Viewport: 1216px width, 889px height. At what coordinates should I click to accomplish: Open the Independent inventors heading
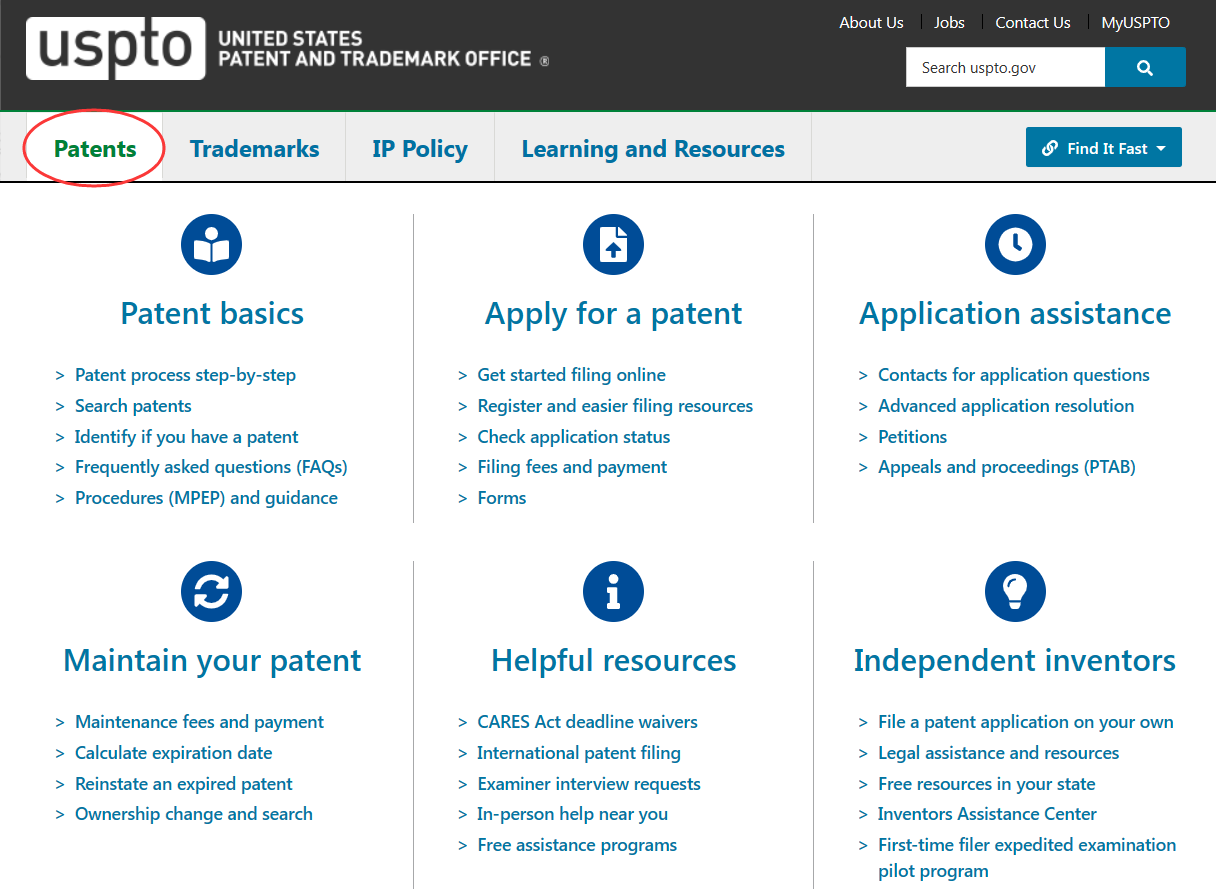pyautogui.click(x=1015, y=660)
